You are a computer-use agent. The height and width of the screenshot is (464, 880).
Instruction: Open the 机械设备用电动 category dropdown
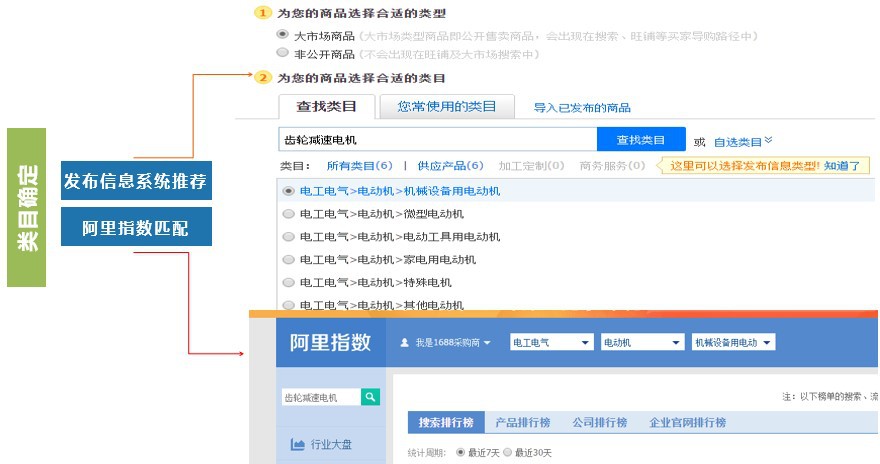(x=733, y=342)
